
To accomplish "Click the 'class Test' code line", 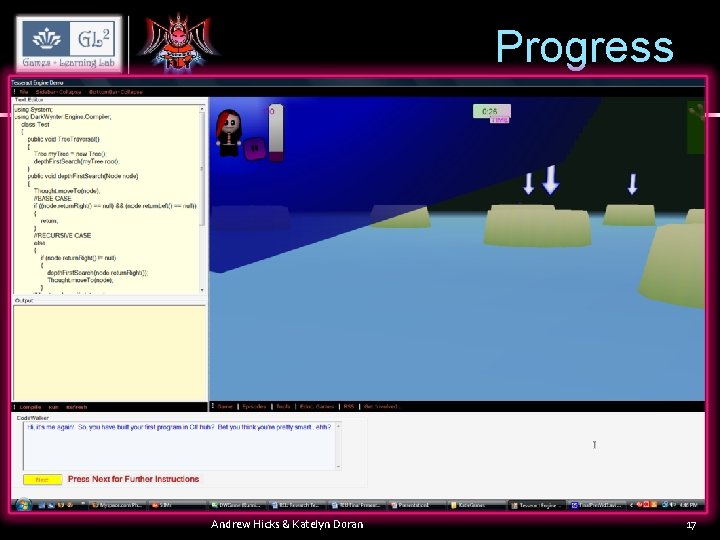I will [x=35, y=124].
